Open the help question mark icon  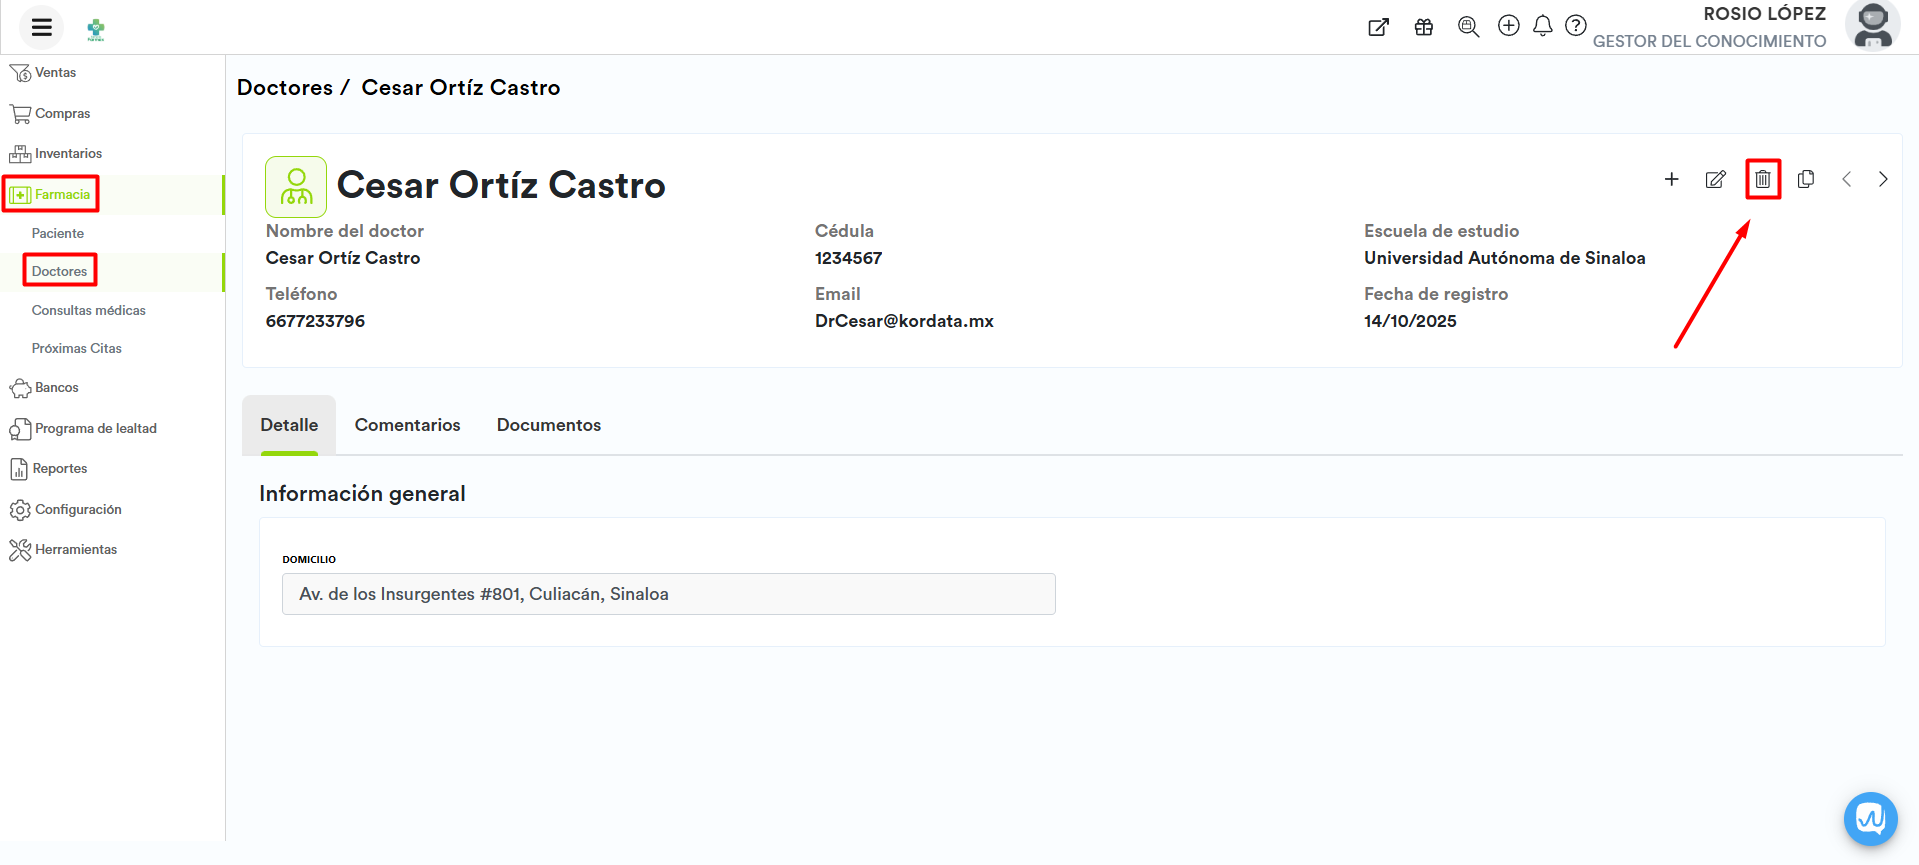tap(1576, 26)
